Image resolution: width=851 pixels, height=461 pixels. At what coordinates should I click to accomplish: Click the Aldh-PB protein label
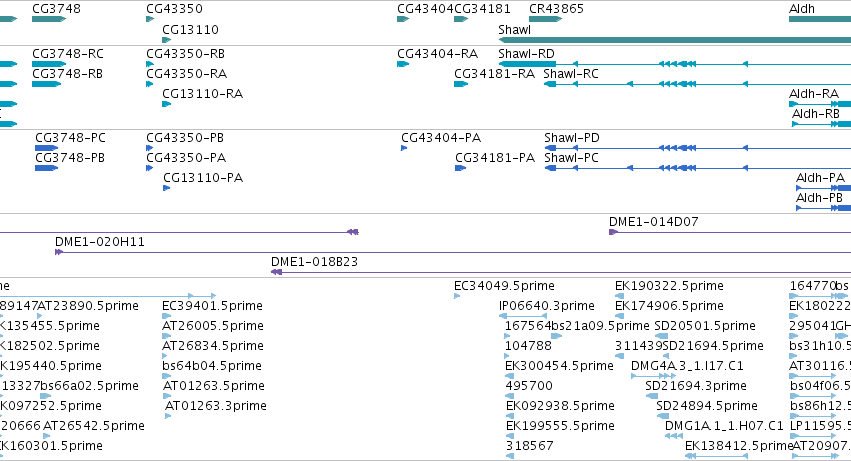point(819,198)
